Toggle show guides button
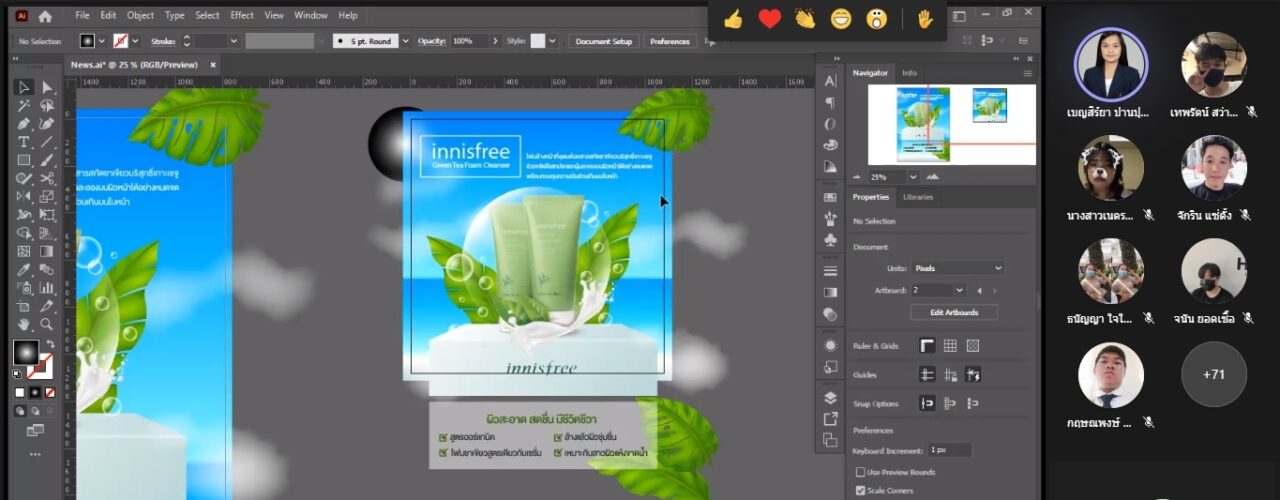 [927, 375]
